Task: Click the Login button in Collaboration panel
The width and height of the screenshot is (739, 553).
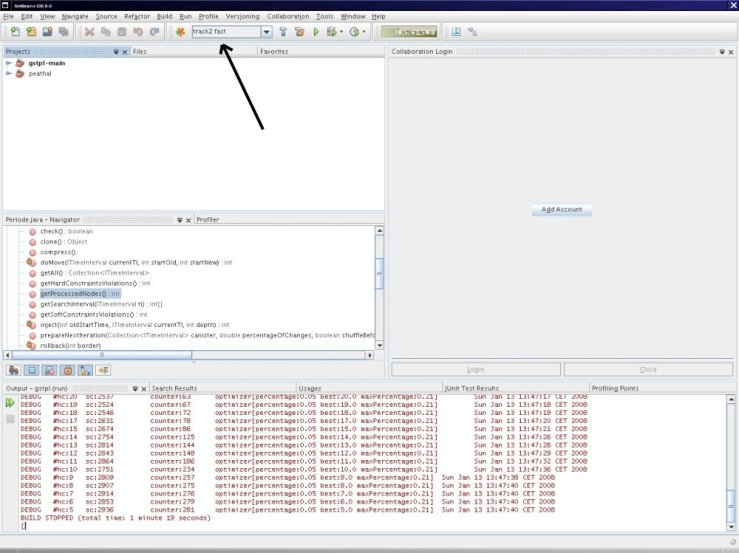Action: click(x=475, y=369)
